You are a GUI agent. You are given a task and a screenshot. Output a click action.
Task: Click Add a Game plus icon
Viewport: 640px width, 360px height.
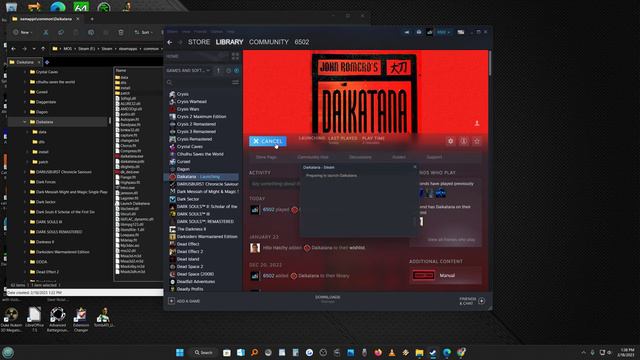[171, 301]
